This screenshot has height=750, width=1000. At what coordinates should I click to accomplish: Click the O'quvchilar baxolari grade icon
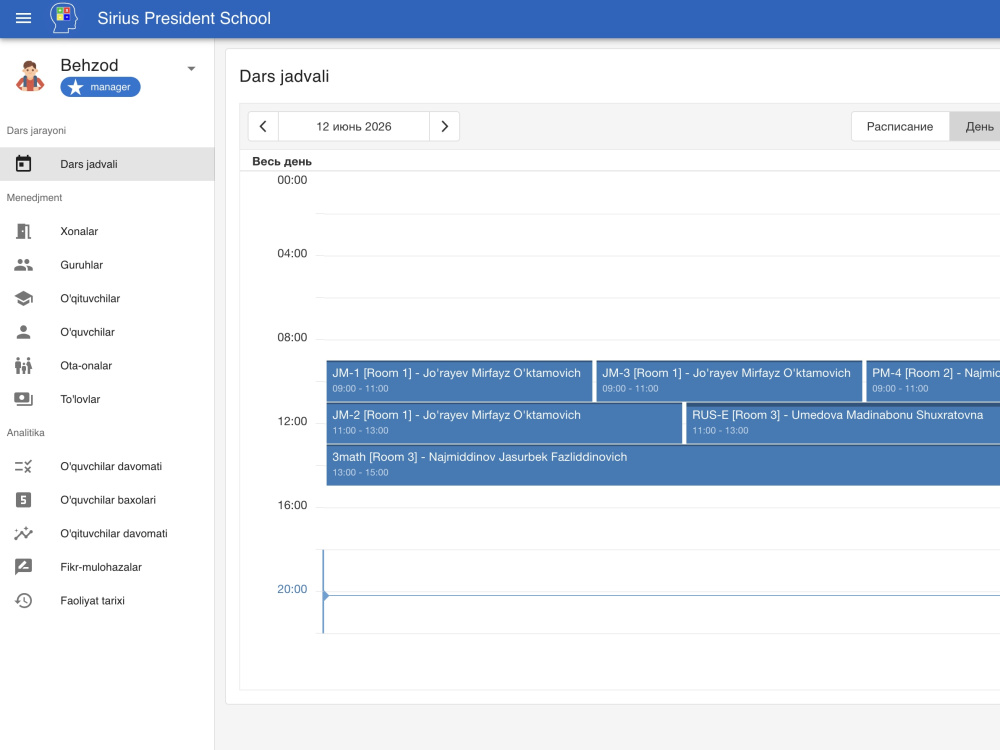24,500
